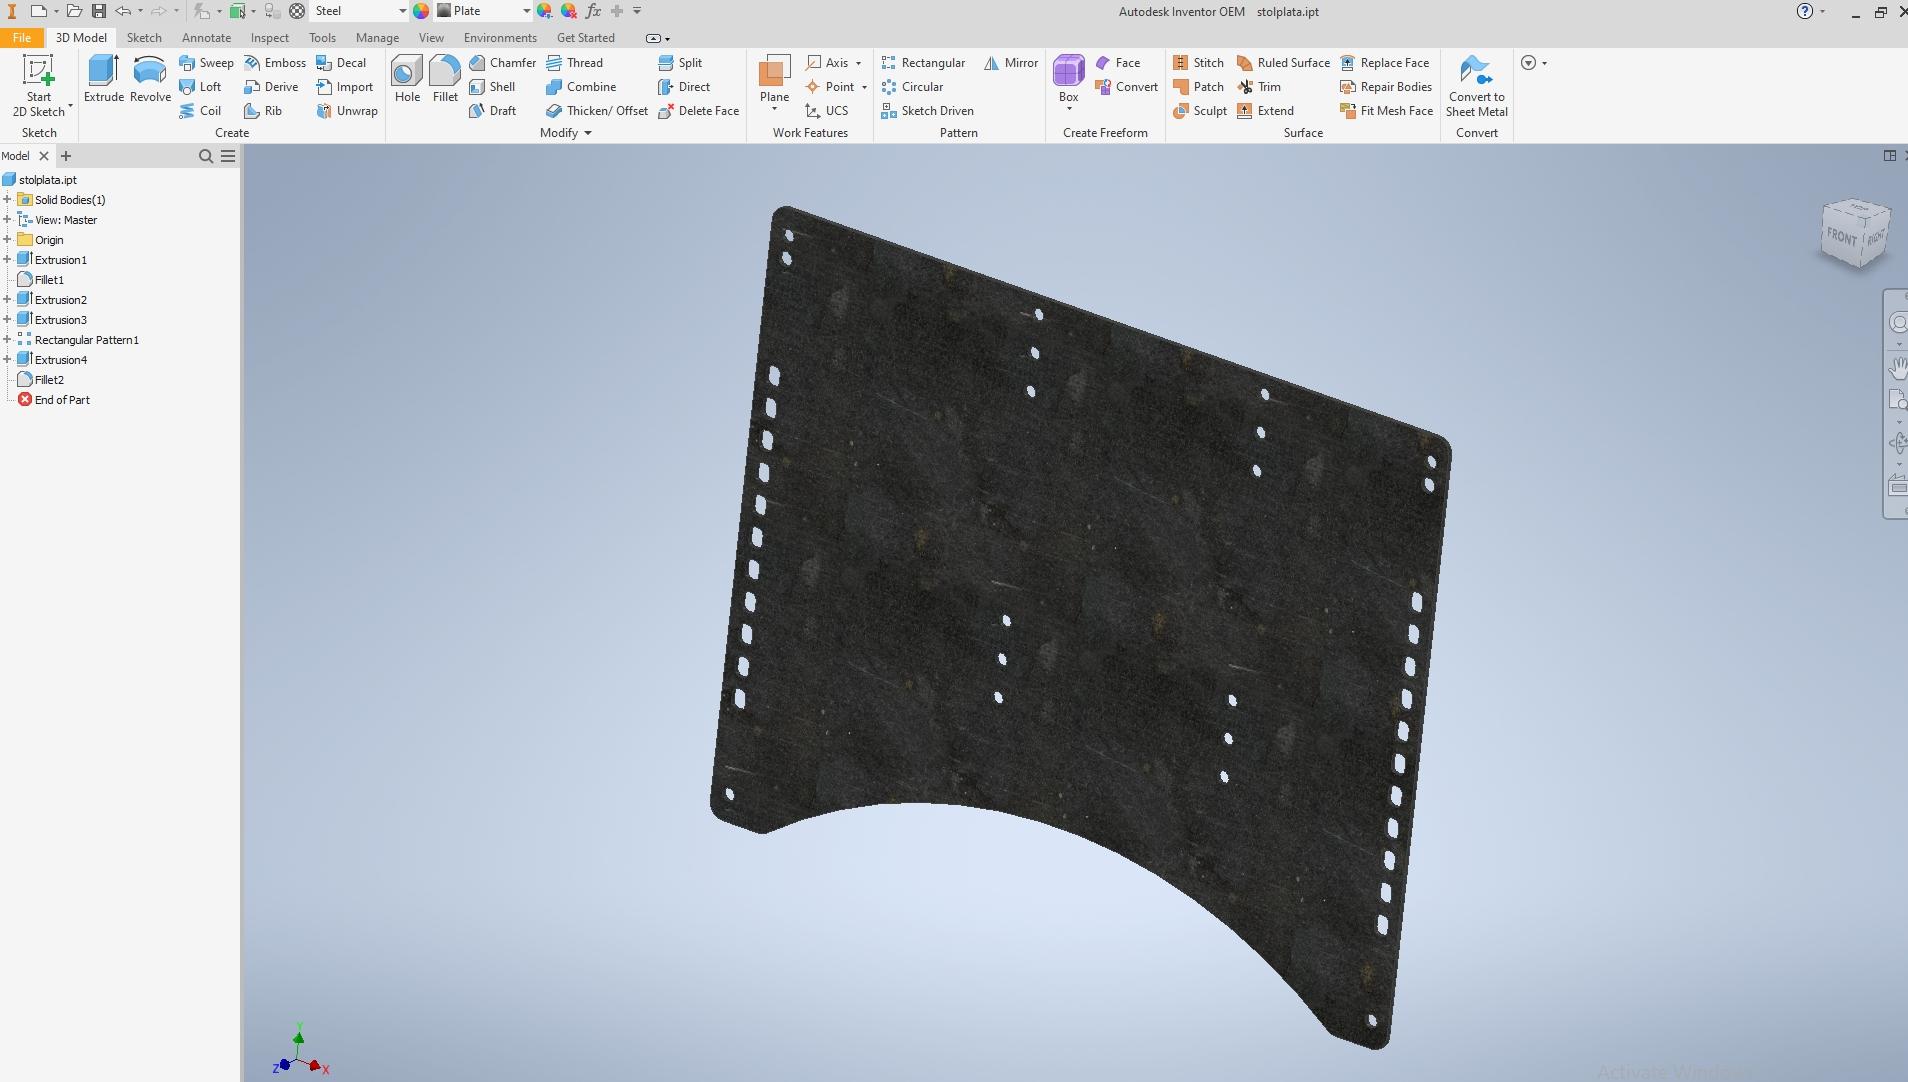Select the Ruled Surface tool
This screenshot has height=1082, width=1908.
click(1283, 62)
